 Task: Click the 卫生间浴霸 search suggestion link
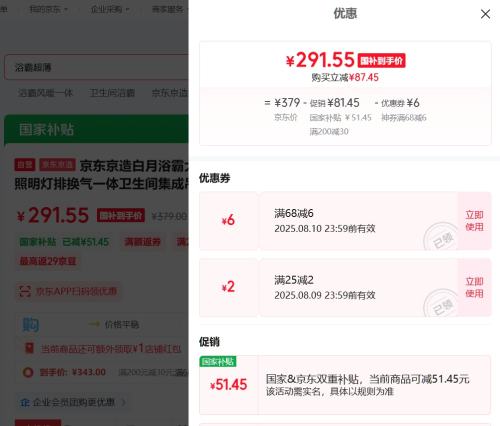pos(112,93)
